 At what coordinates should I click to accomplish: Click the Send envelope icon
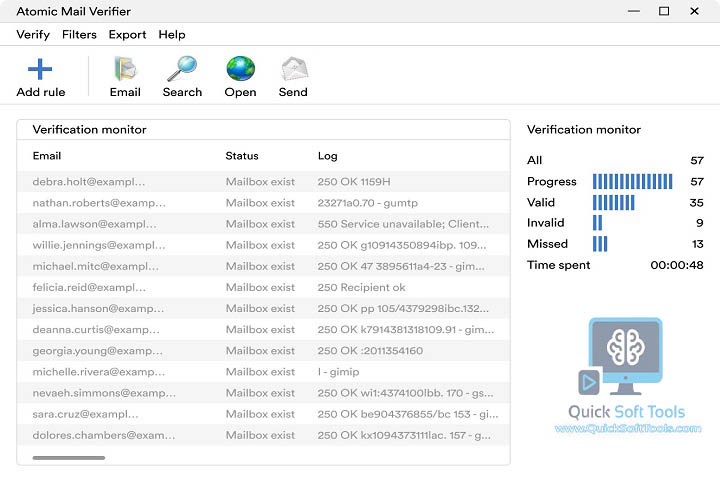click(294, 69)
